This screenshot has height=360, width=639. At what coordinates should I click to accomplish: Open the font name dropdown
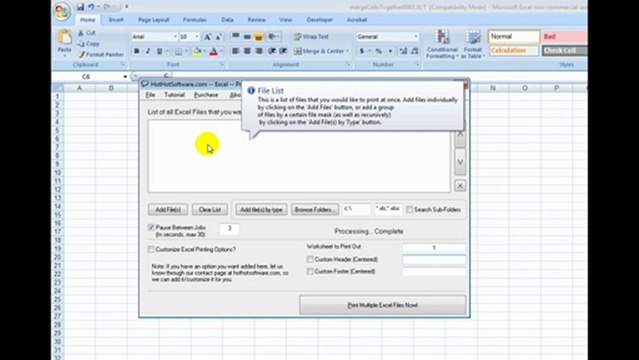click(175, 37)
